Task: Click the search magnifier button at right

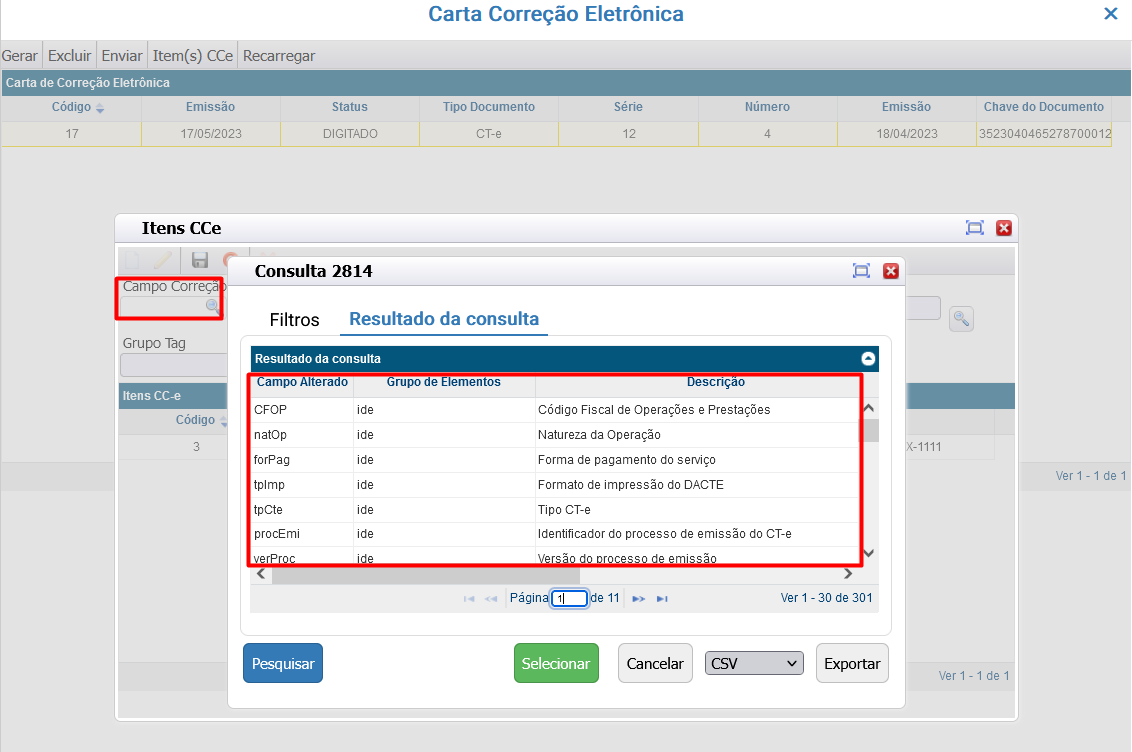Action: click(961, 319)
